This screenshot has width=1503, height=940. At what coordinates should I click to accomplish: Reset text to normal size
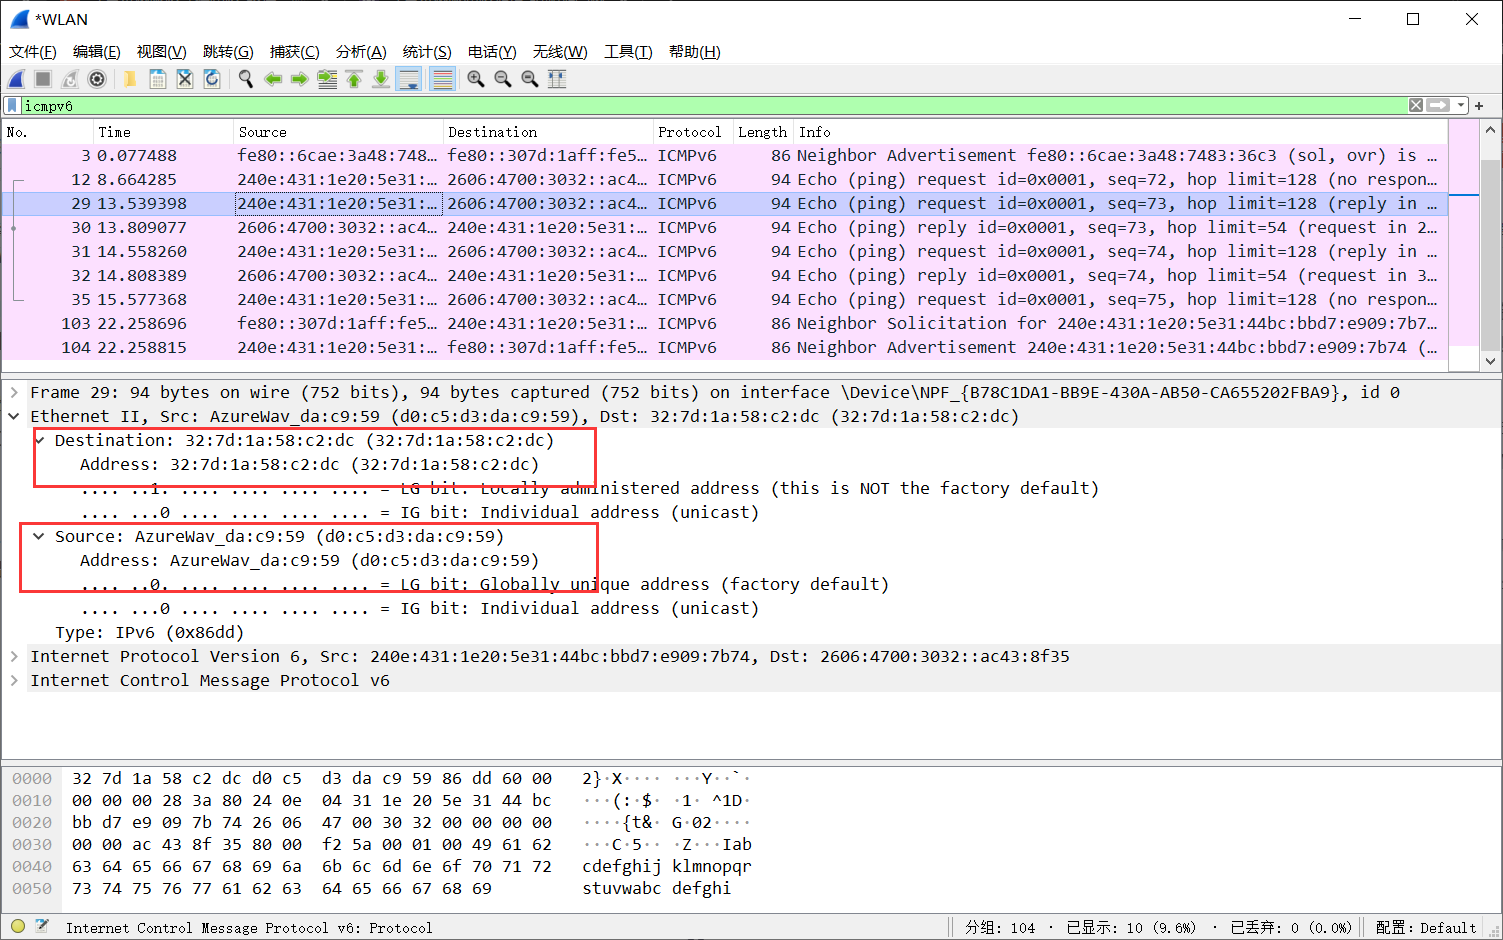click(530, 79)
